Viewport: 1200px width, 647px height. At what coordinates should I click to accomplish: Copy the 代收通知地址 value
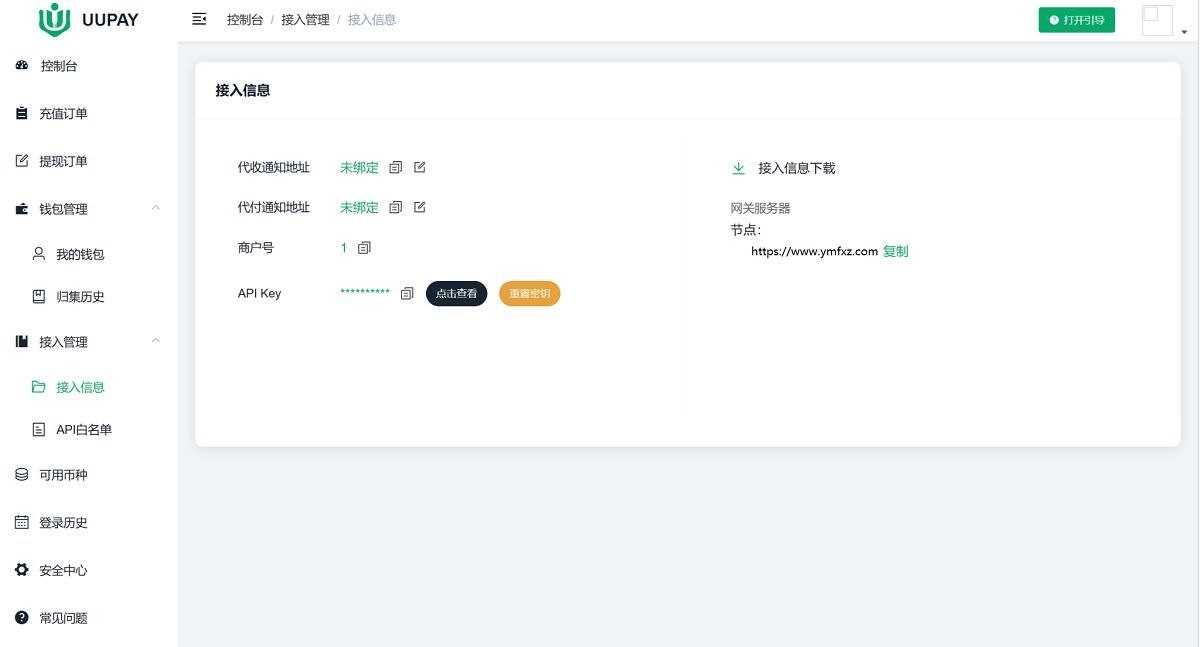[396, 167]
